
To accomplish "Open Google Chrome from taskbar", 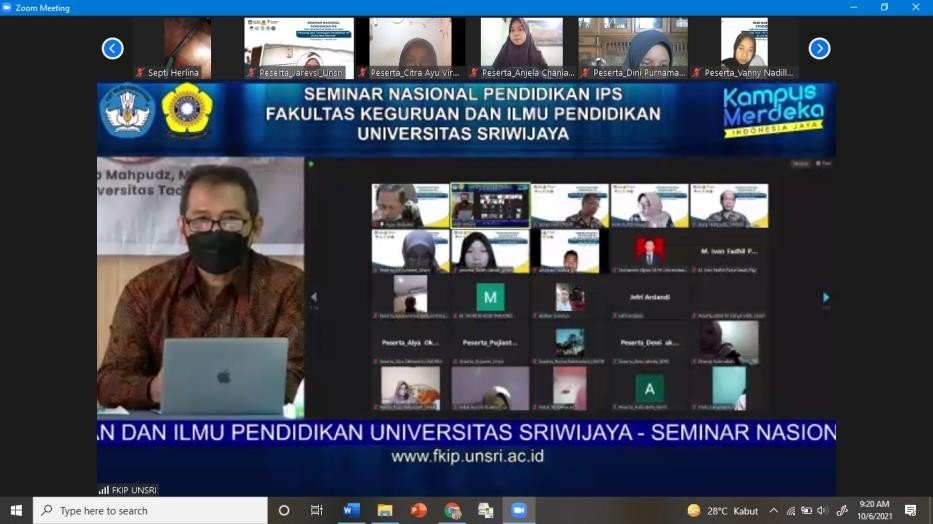I will point(452,510).
